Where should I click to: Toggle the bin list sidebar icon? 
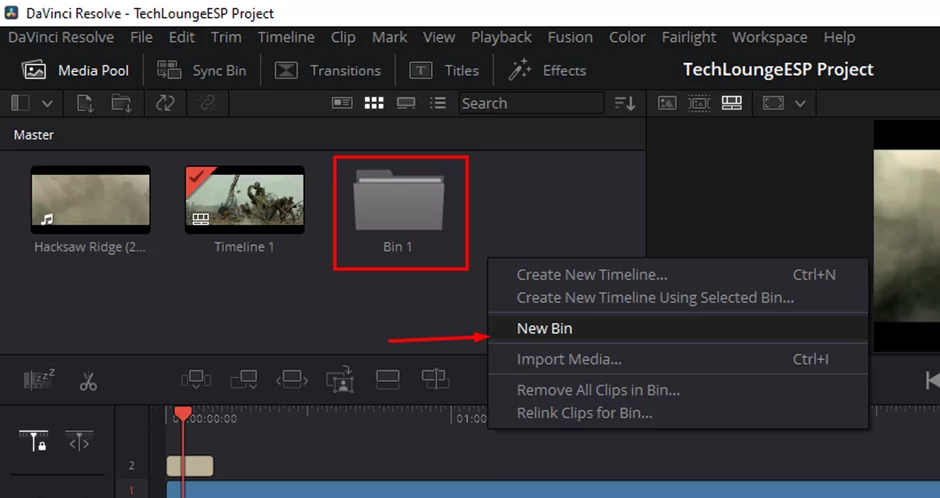(x=20, y=103)
